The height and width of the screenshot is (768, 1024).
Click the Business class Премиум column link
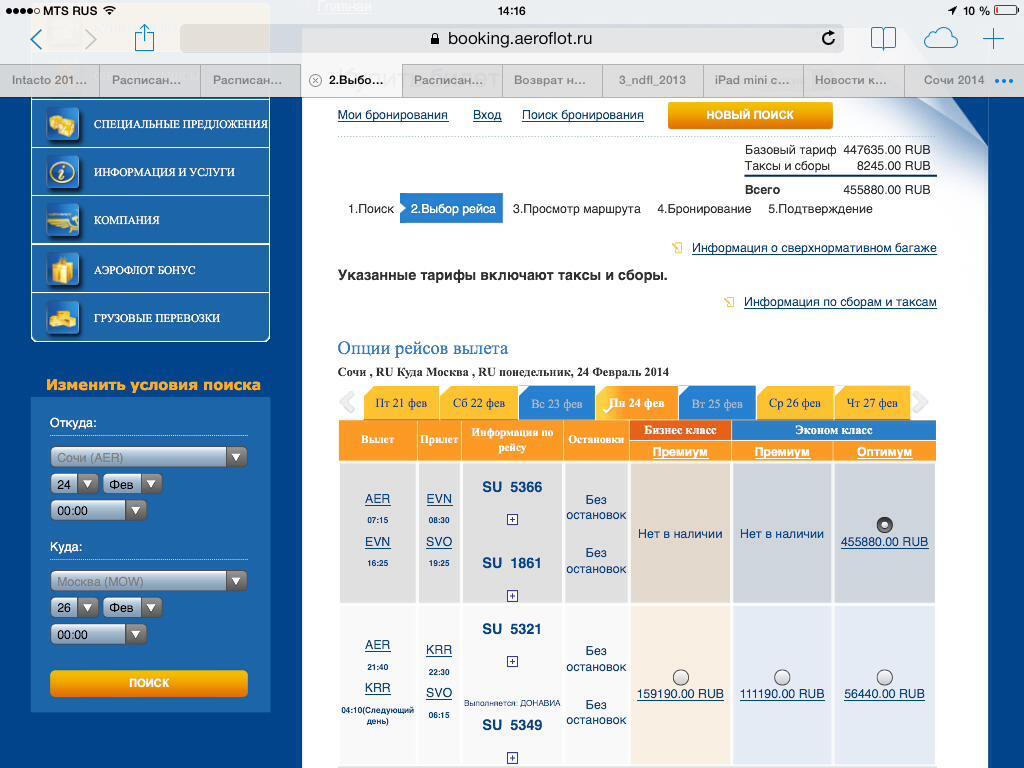point(680,452)
